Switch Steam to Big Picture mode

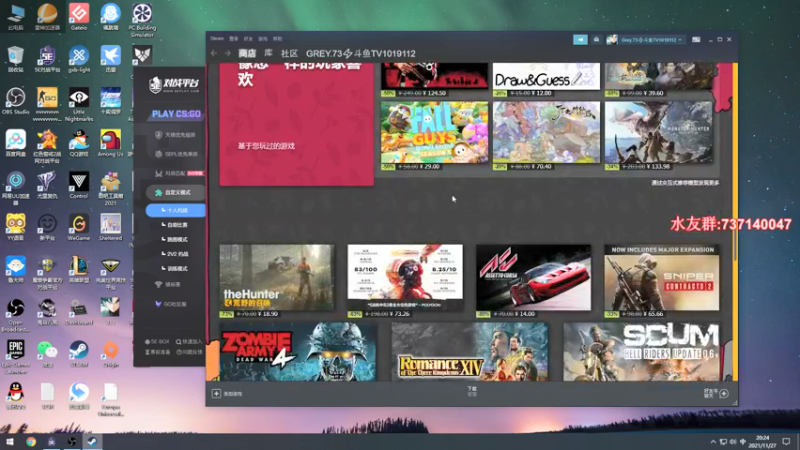tap(696, 40)
